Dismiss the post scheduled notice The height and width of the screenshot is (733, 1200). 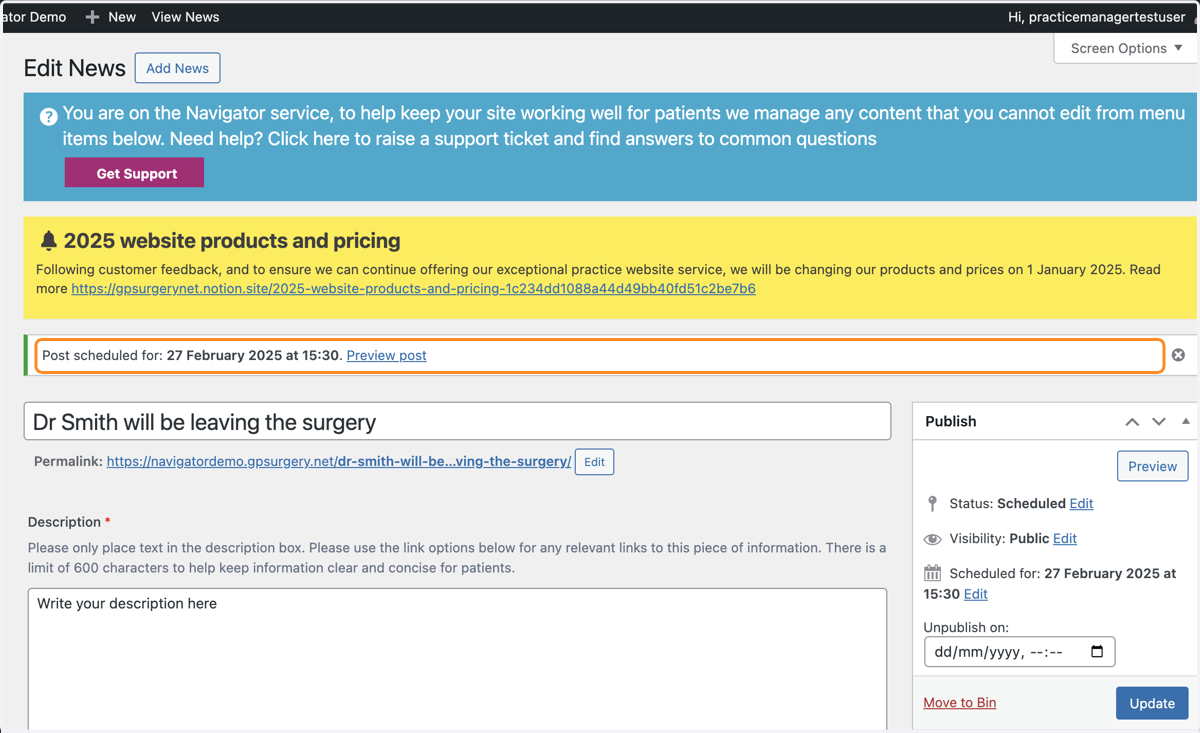(x=1178, y=355)
